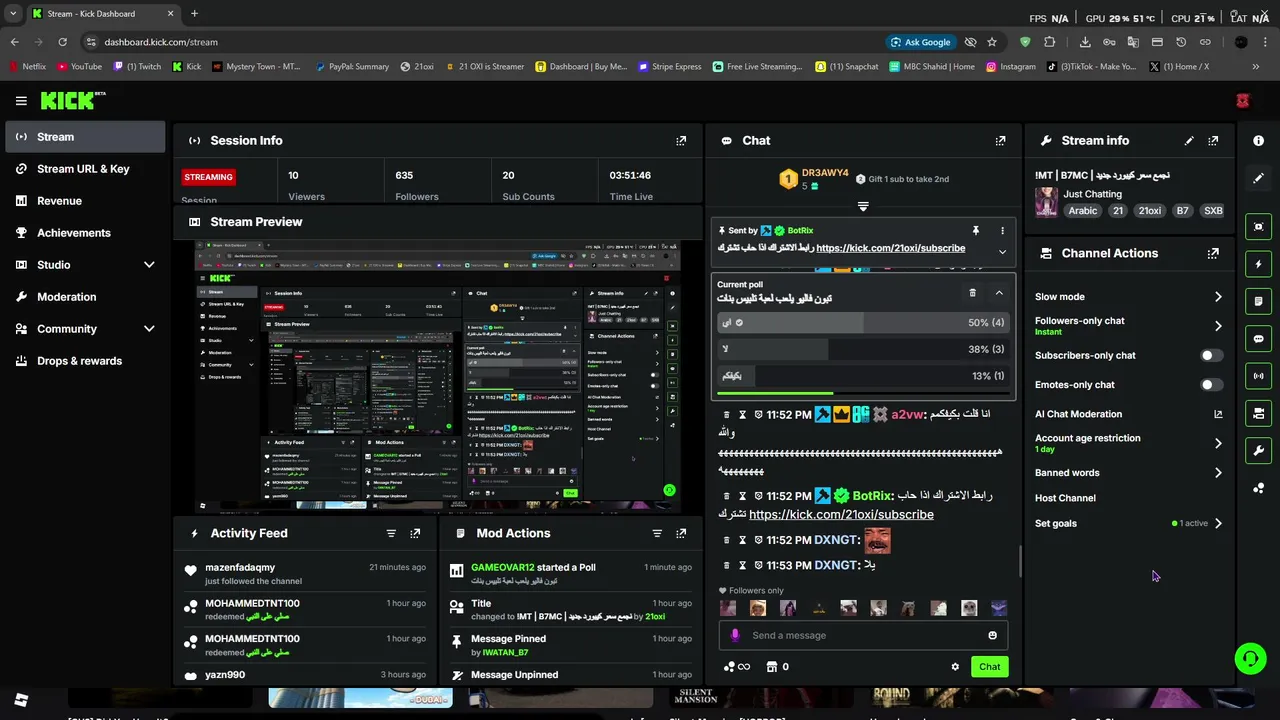This screenshot has width=1280, height=720.
Task: Toggle the document widget icon in the right sidebar
Action: click(x=1258, y=301)
